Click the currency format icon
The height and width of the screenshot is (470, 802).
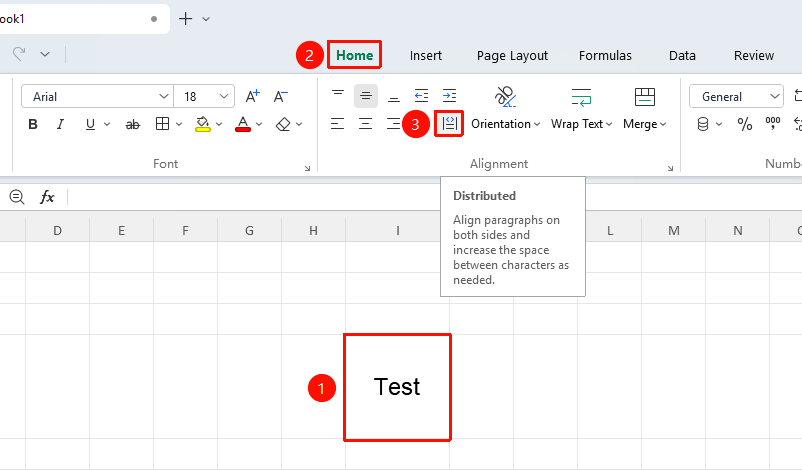[703, 124]
